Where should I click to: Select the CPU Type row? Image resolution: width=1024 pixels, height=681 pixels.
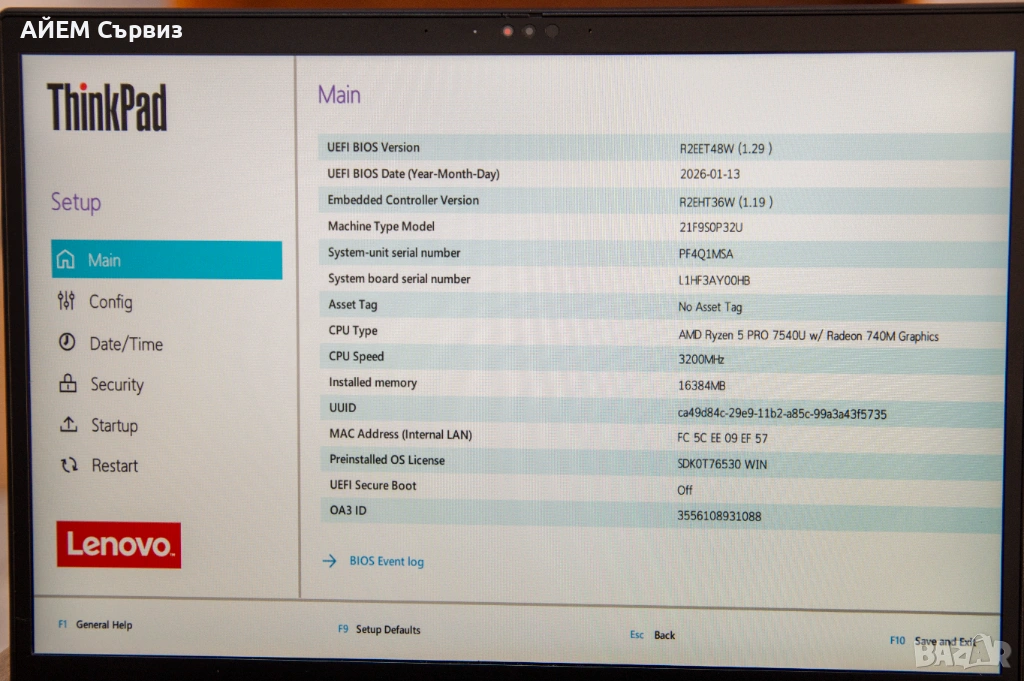[x=660, y=333]
